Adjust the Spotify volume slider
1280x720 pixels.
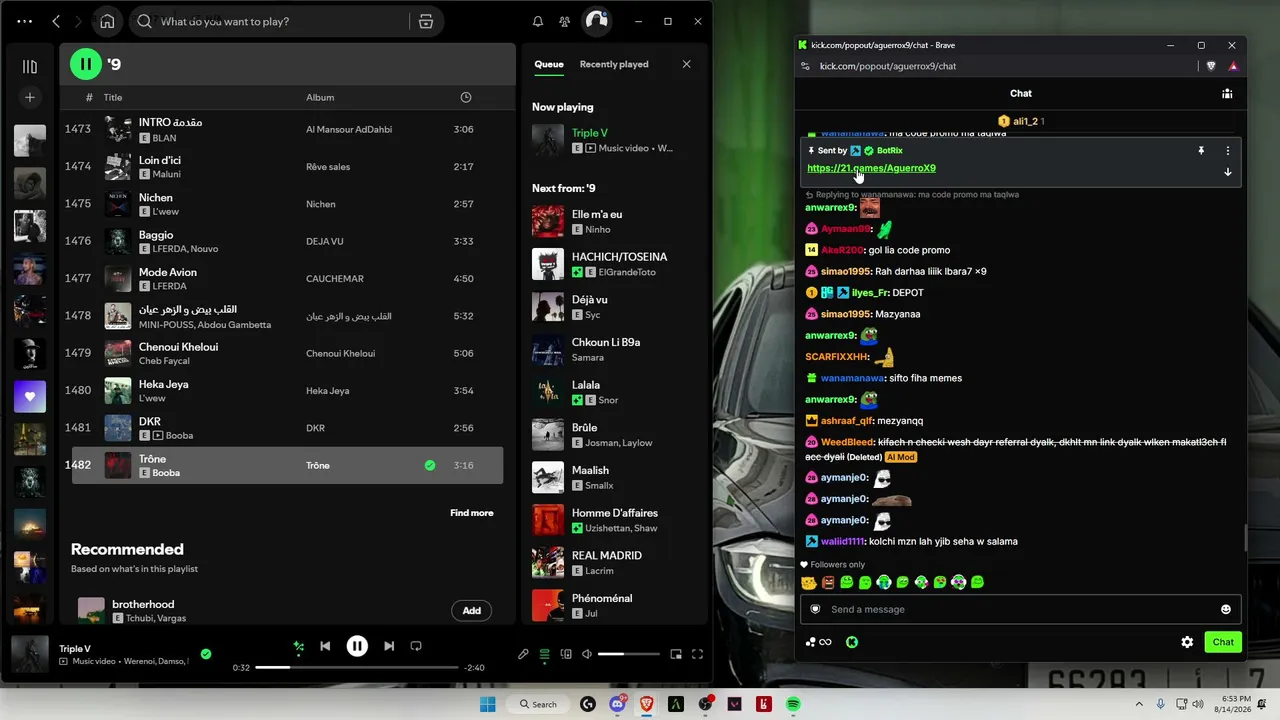(629, 654)
